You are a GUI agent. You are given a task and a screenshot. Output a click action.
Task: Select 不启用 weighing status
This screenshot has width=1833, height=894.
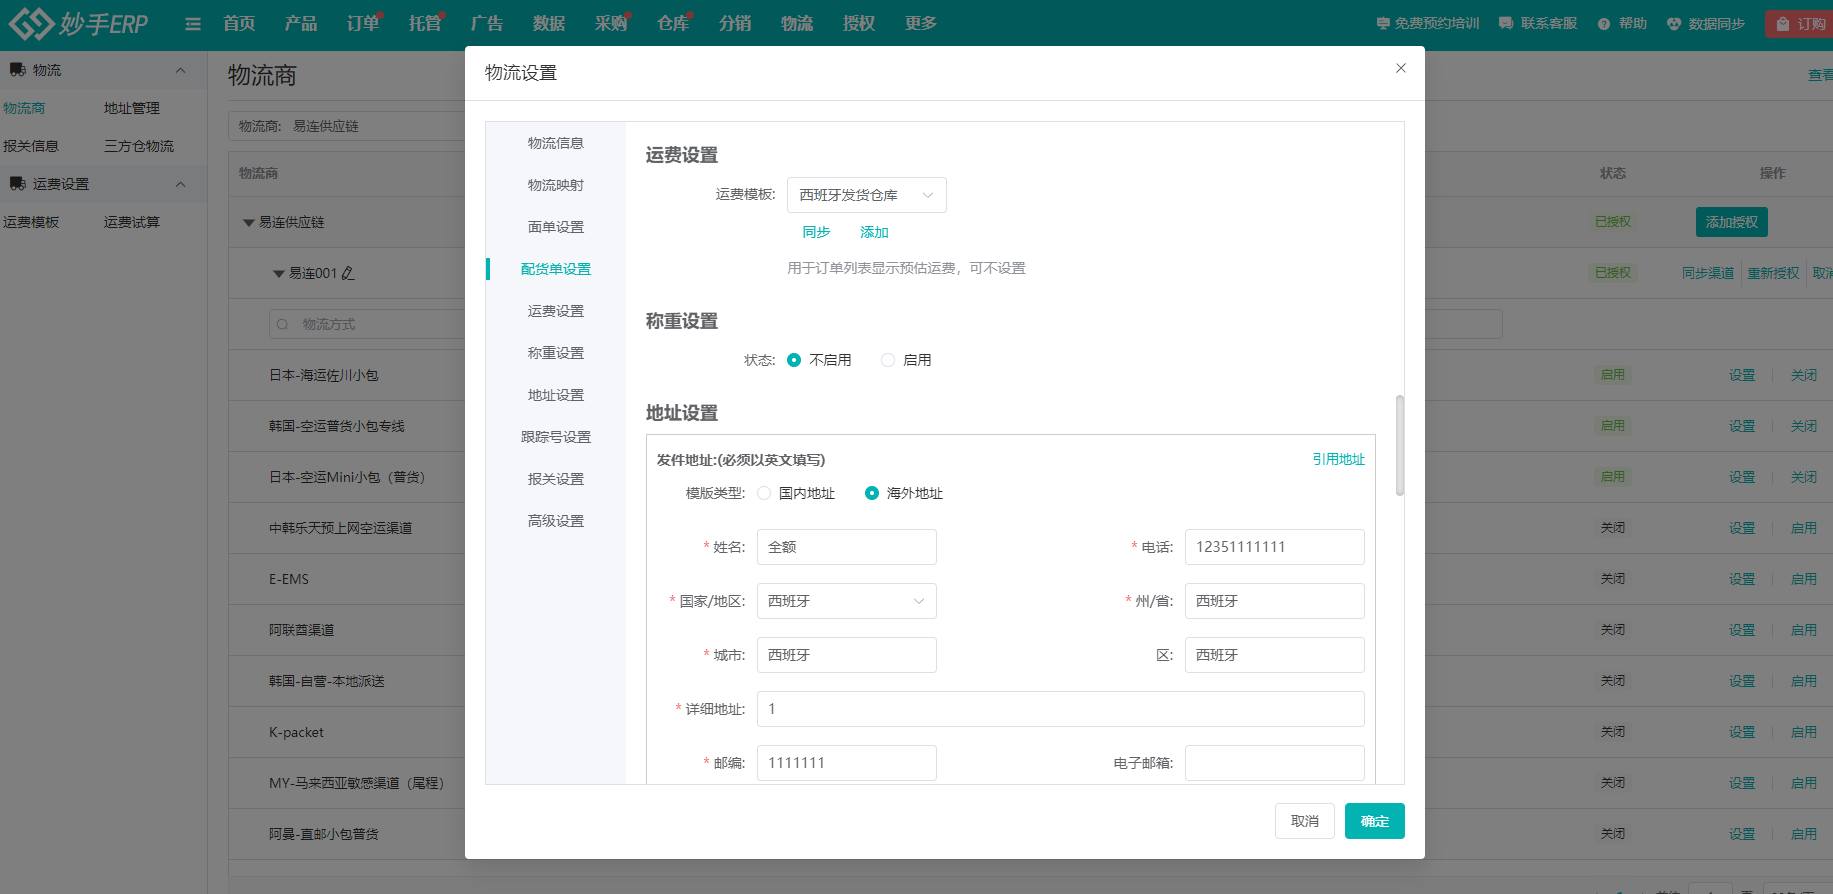point(794,360)
